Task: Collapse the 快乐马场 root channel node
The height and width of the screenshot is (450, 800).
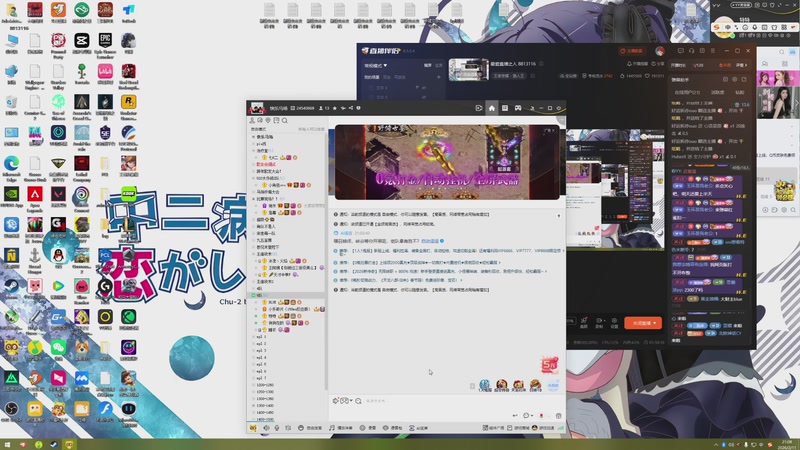Action: click(x=254, y=137)
